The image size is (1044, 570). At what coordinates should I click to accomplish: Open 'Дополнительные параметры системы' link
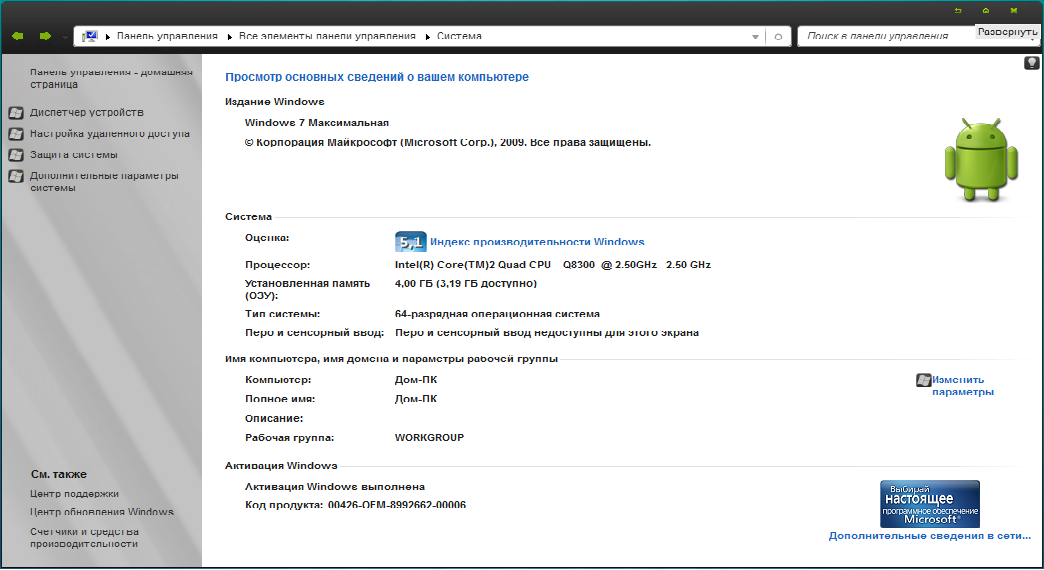pyautogui.click(x=104, y=182)
